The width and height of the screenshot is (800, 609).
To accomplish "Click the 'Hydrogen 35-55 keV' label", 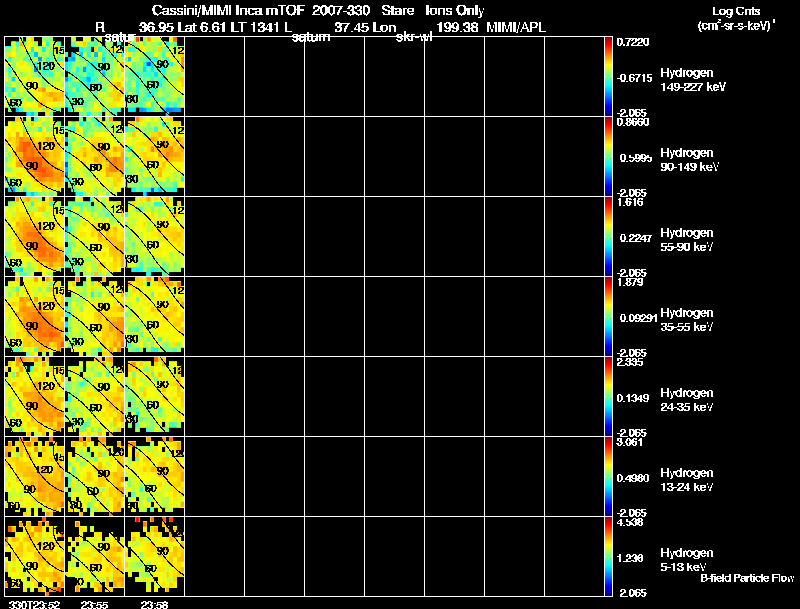I will click(x=687, y=320).
